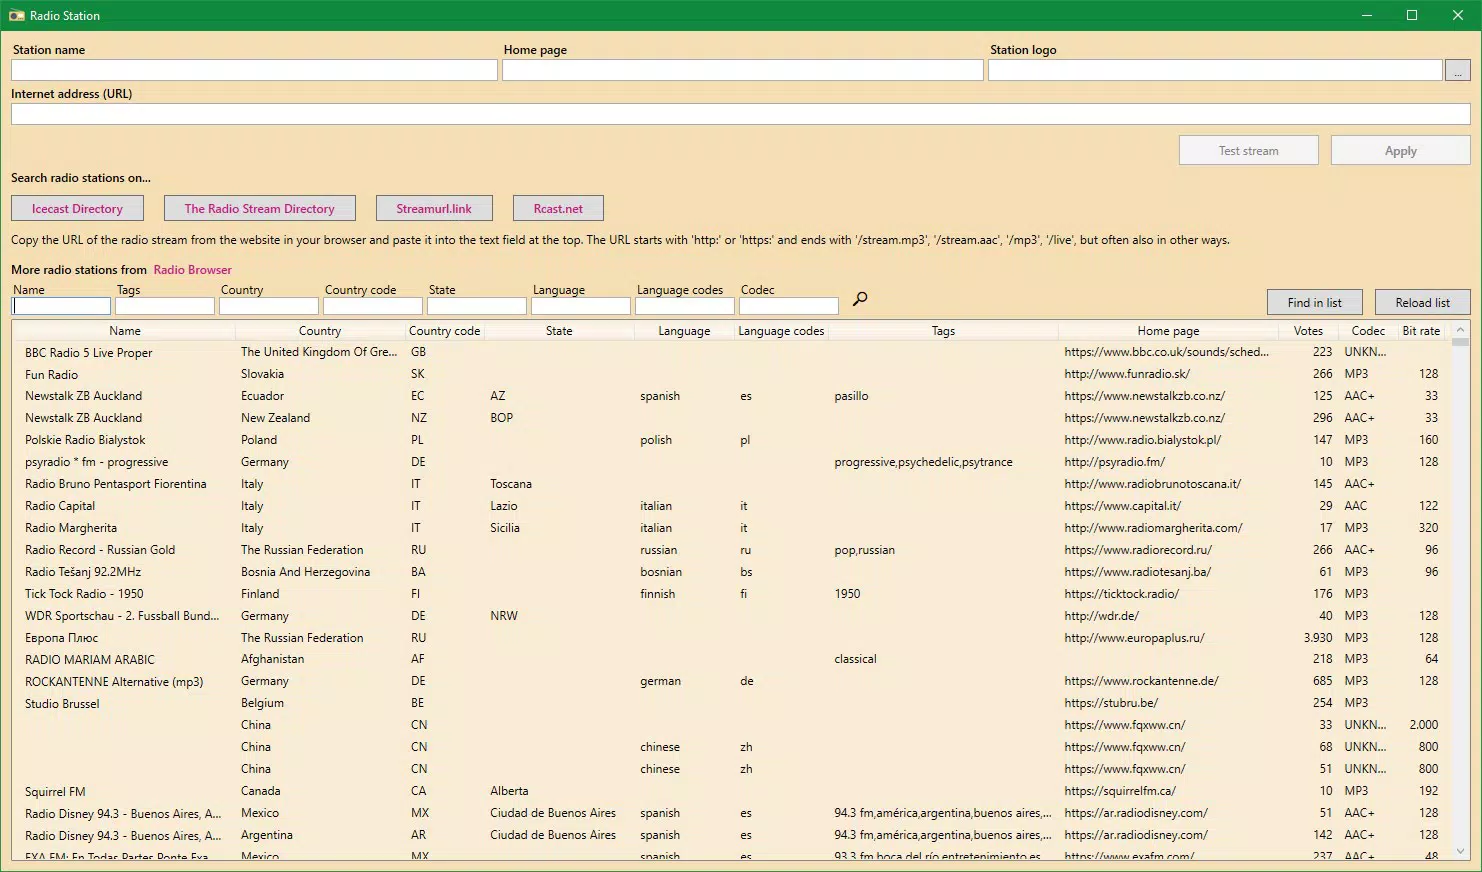This screenshot has width=1482, height=872.
Task: Open Rcast.net button
Action: click(558, 208)
